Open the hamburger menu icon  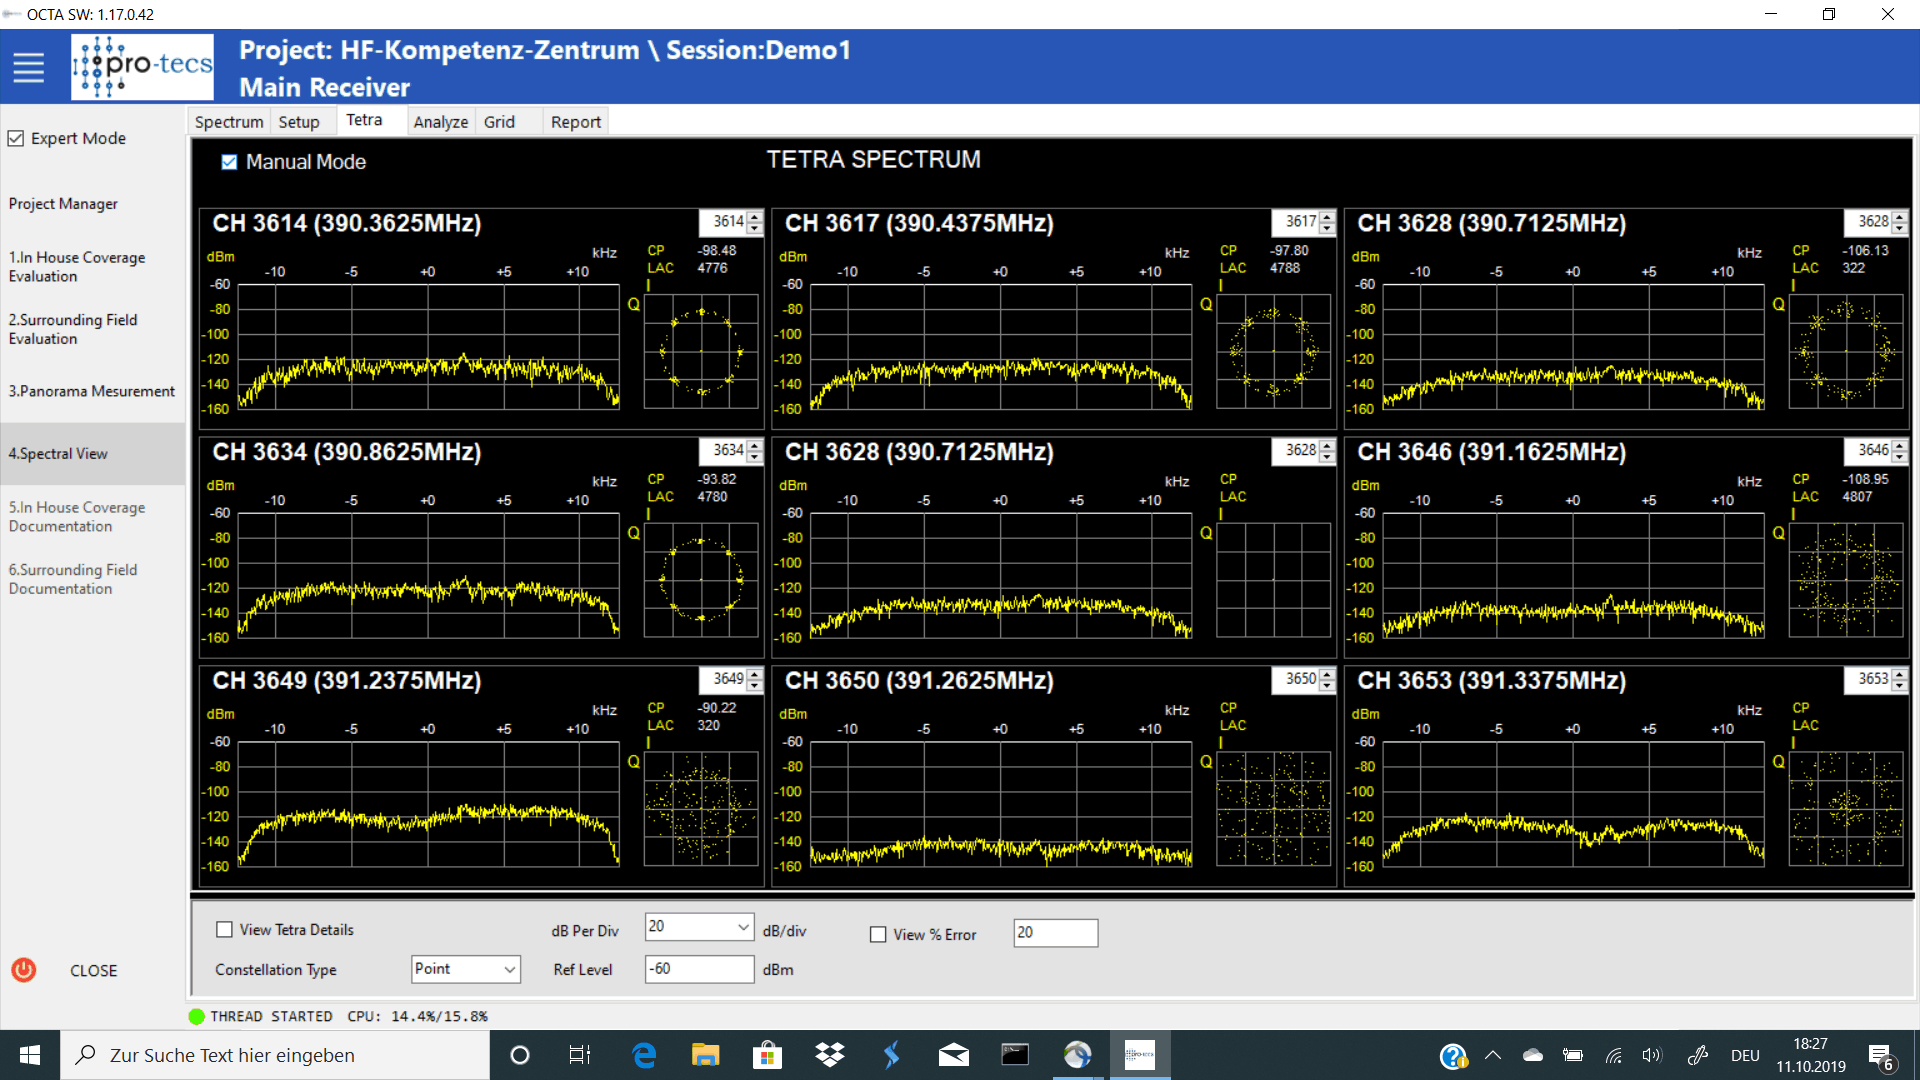[x=28, y=68]
